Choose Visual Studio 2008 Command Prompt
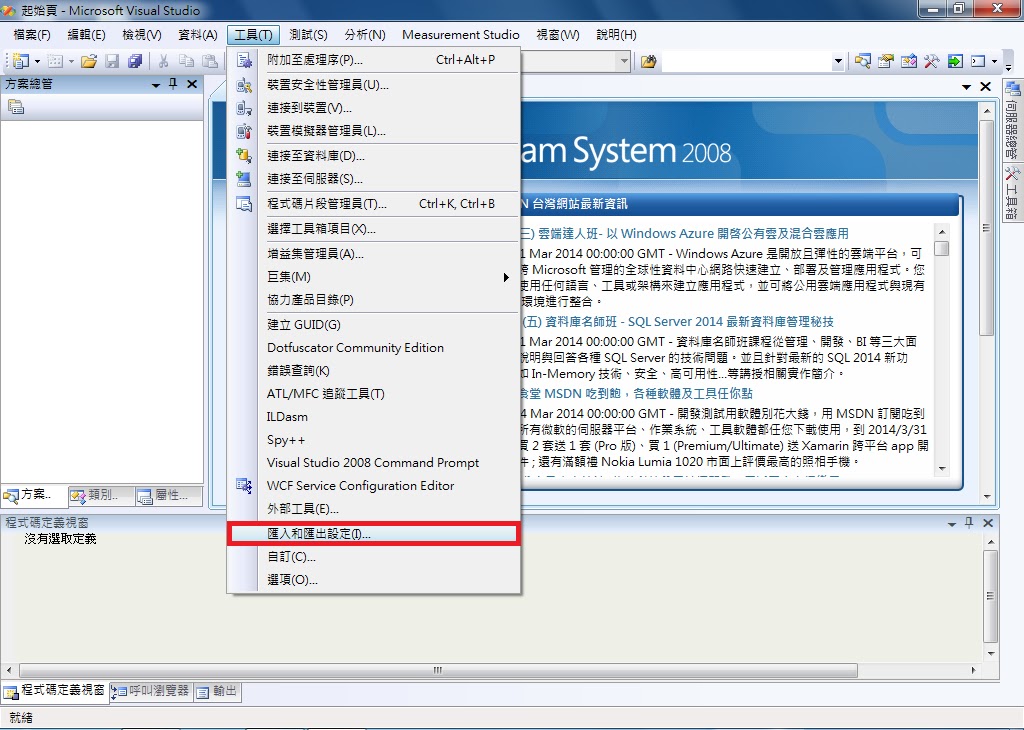Viewport: 1024px width, 730px height. point(373,462)
